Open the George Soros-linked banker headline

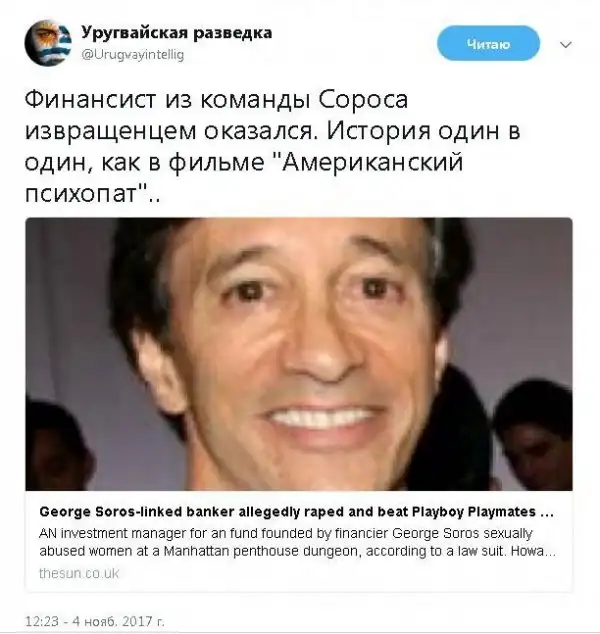[296, 512]
